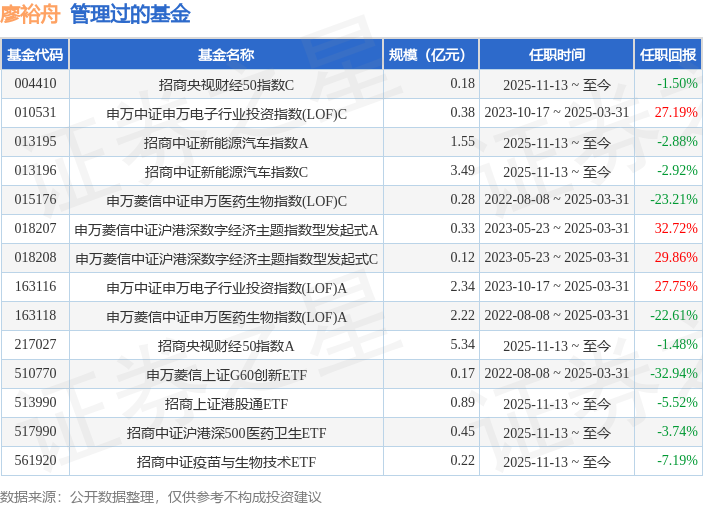703x506 pixels.
Task: Click 申万菱信中证申万医药生物指数(LOF)C
Action: pyautogui.click(x=226, y=201)
